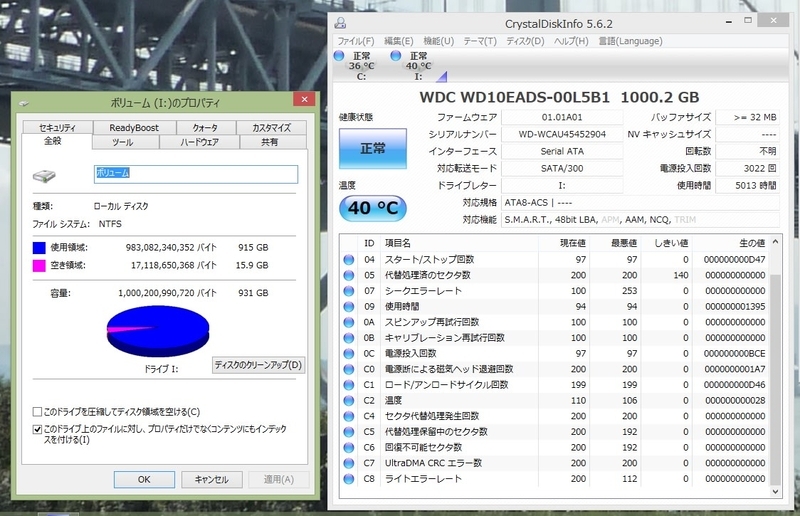Image resolution: width=800 pixels, height=516 pixels.
Task: Open the 編集(E) menu
Action: [x=398, y=41]
